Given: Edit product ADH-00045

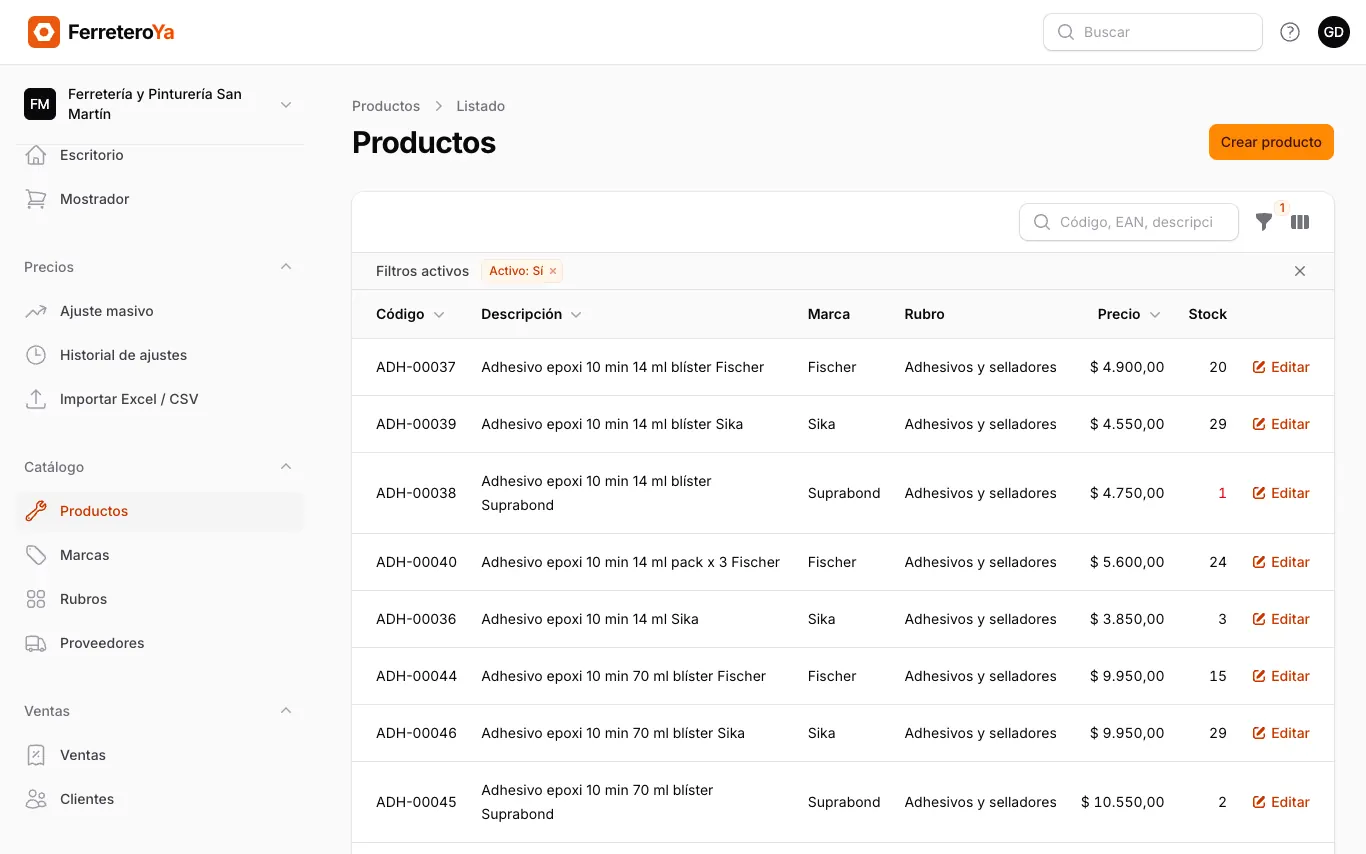Looking at the screenshot, I should [x=1281, y=802].
